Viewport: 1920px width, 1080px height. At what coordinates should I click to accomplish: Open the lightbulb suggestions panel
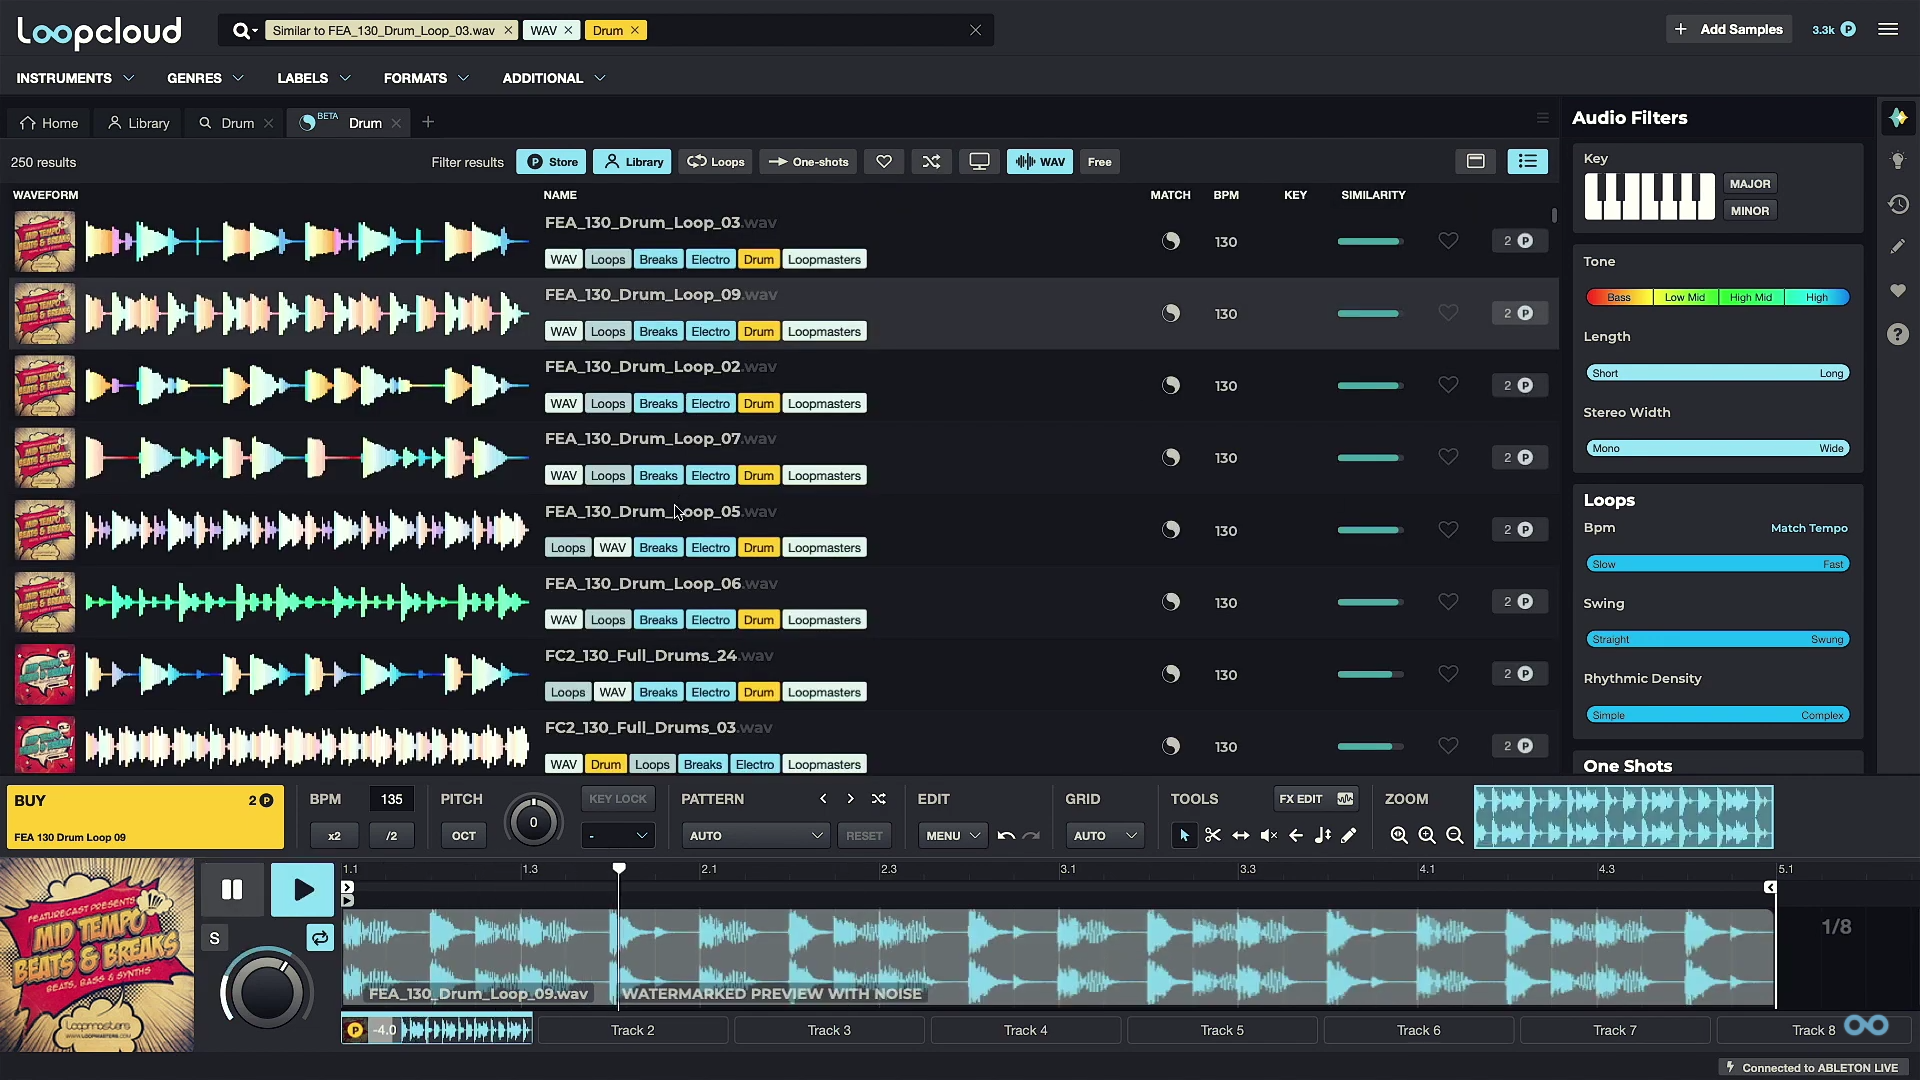1899,160
